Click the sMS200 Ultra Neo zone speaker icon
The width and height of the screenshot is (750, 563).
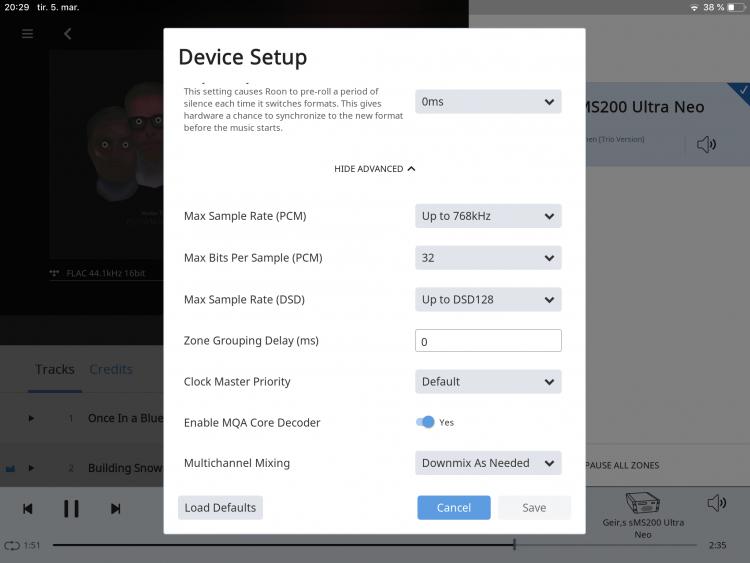(x=706, y=144)
